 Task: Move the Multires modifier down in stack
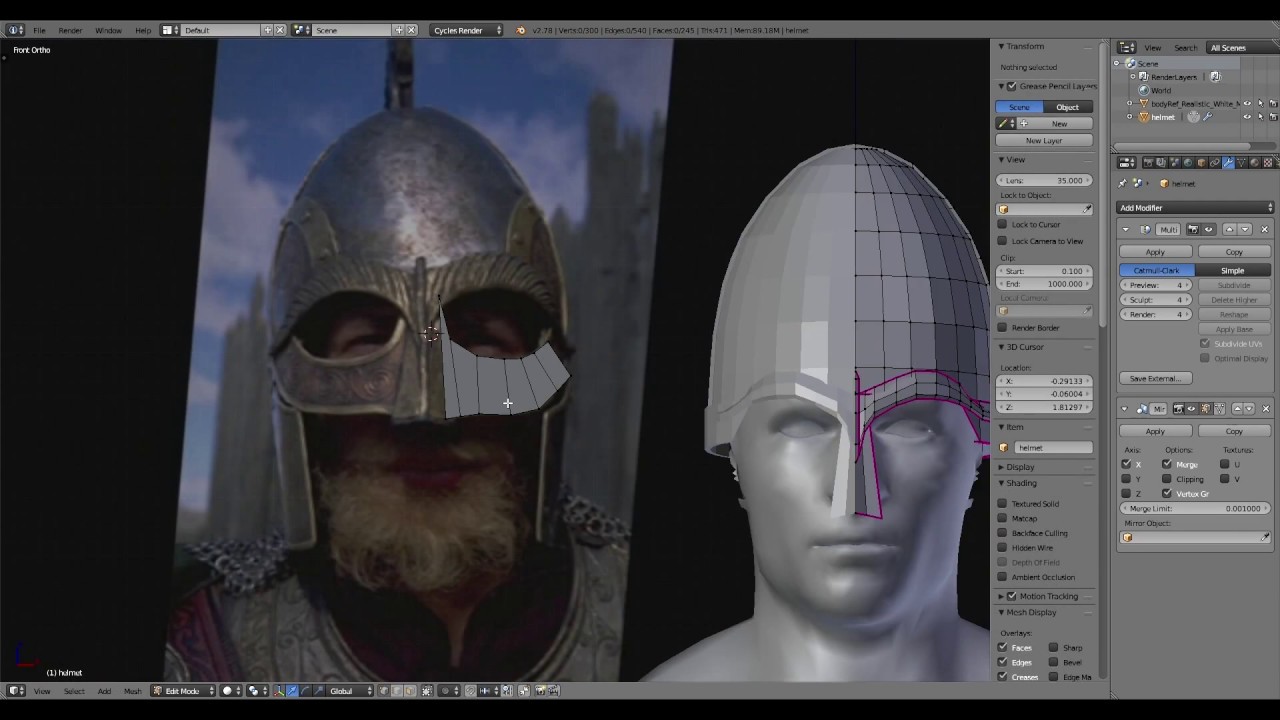point(1245,229)
